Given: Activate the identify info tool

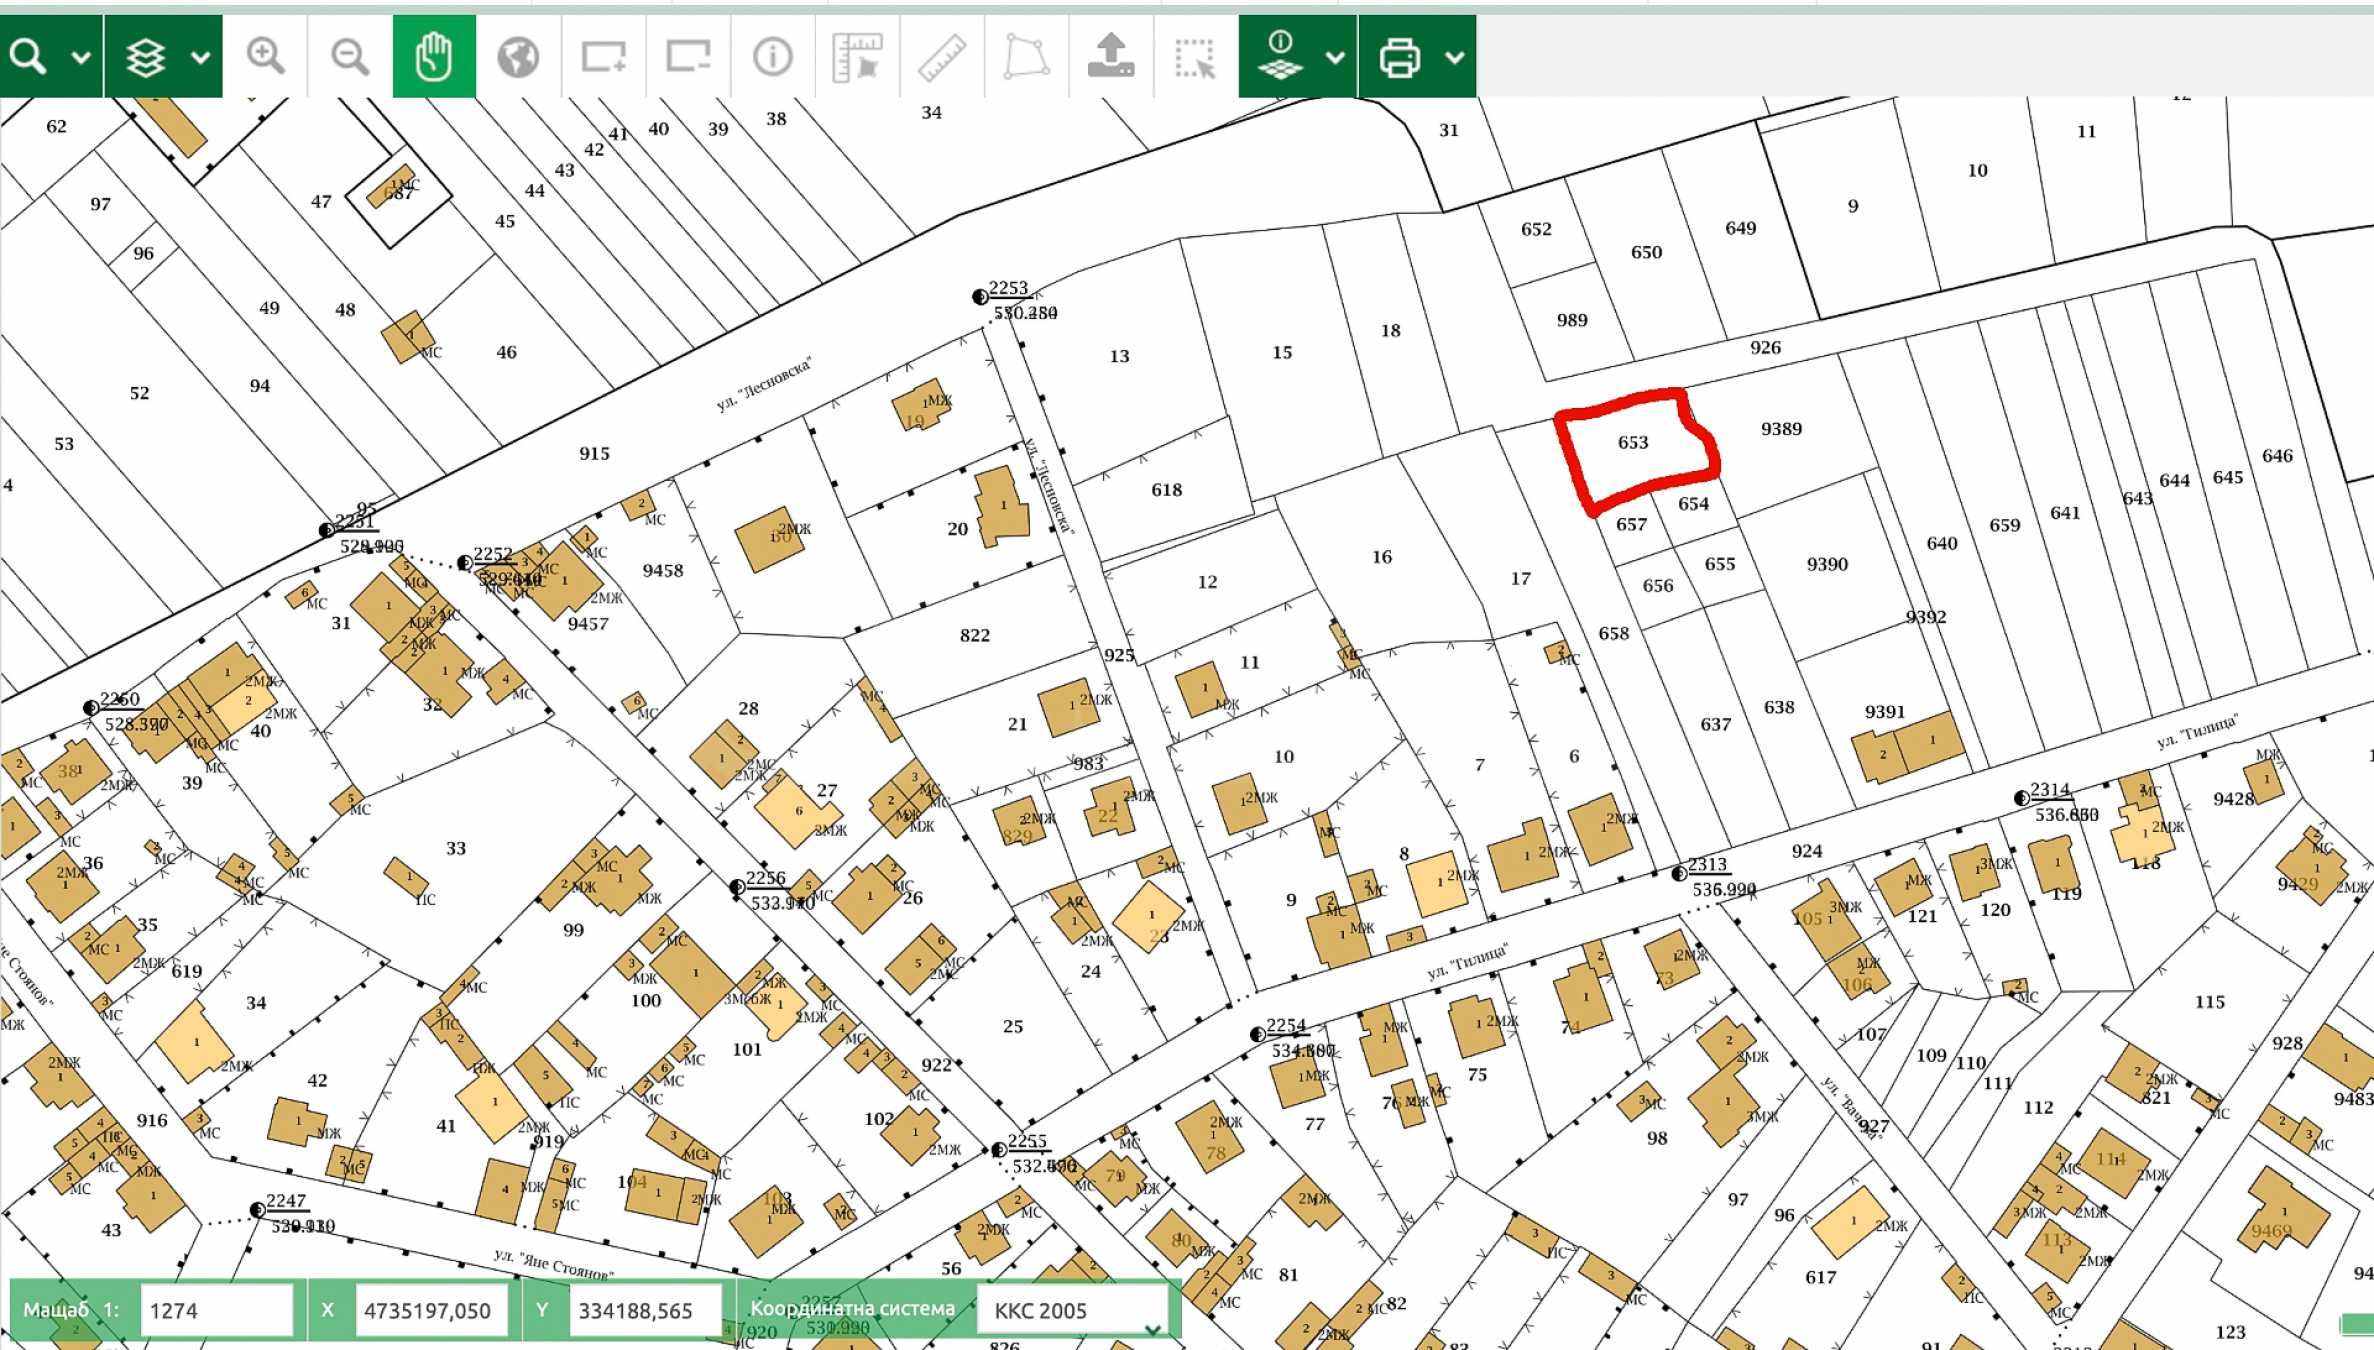Looking at the screenshot, I should (772, 56).
